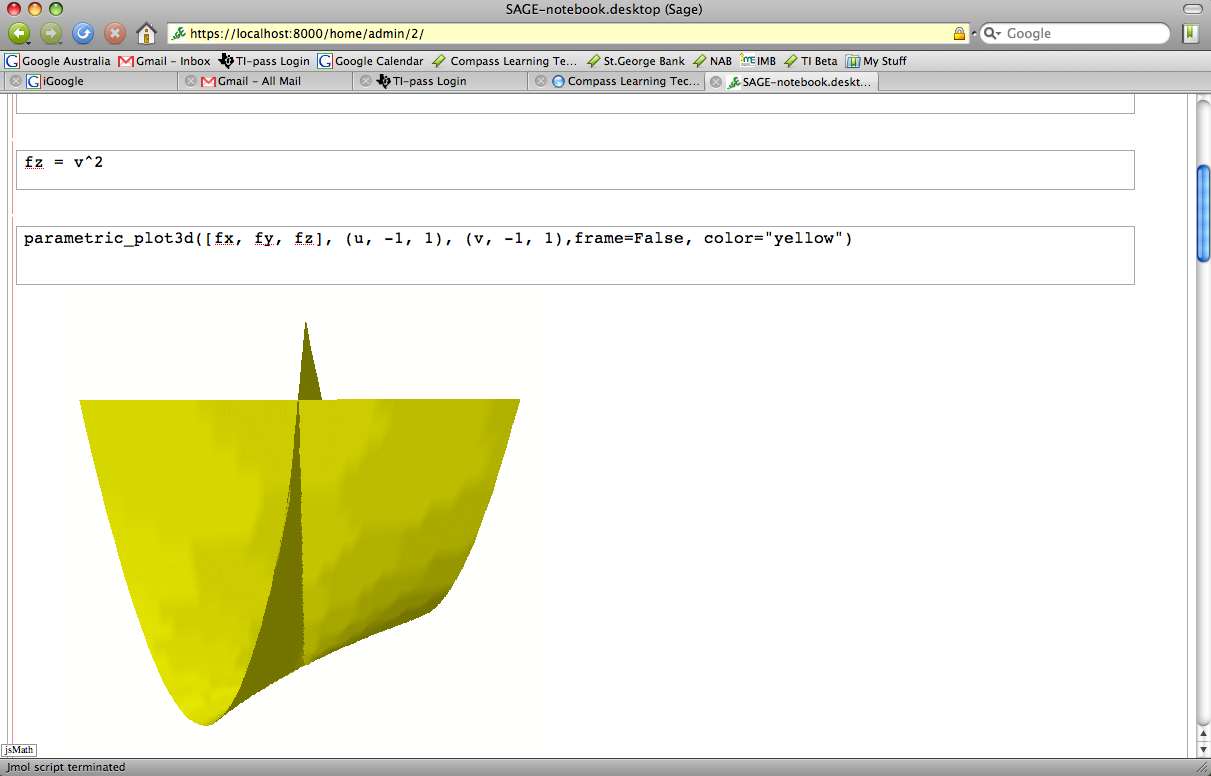Close the iGoogle tab

tap(15, 81)
